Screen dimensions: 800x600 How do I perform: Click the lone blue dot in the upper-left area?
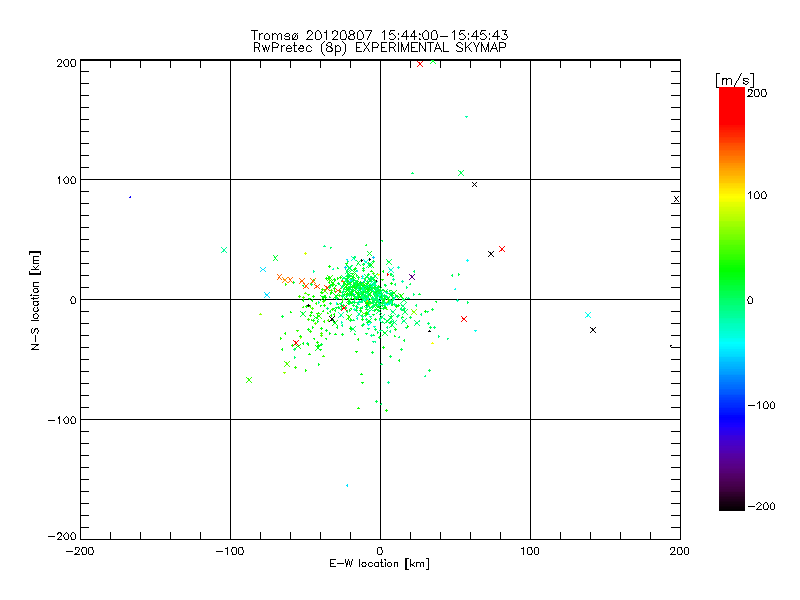130,197
